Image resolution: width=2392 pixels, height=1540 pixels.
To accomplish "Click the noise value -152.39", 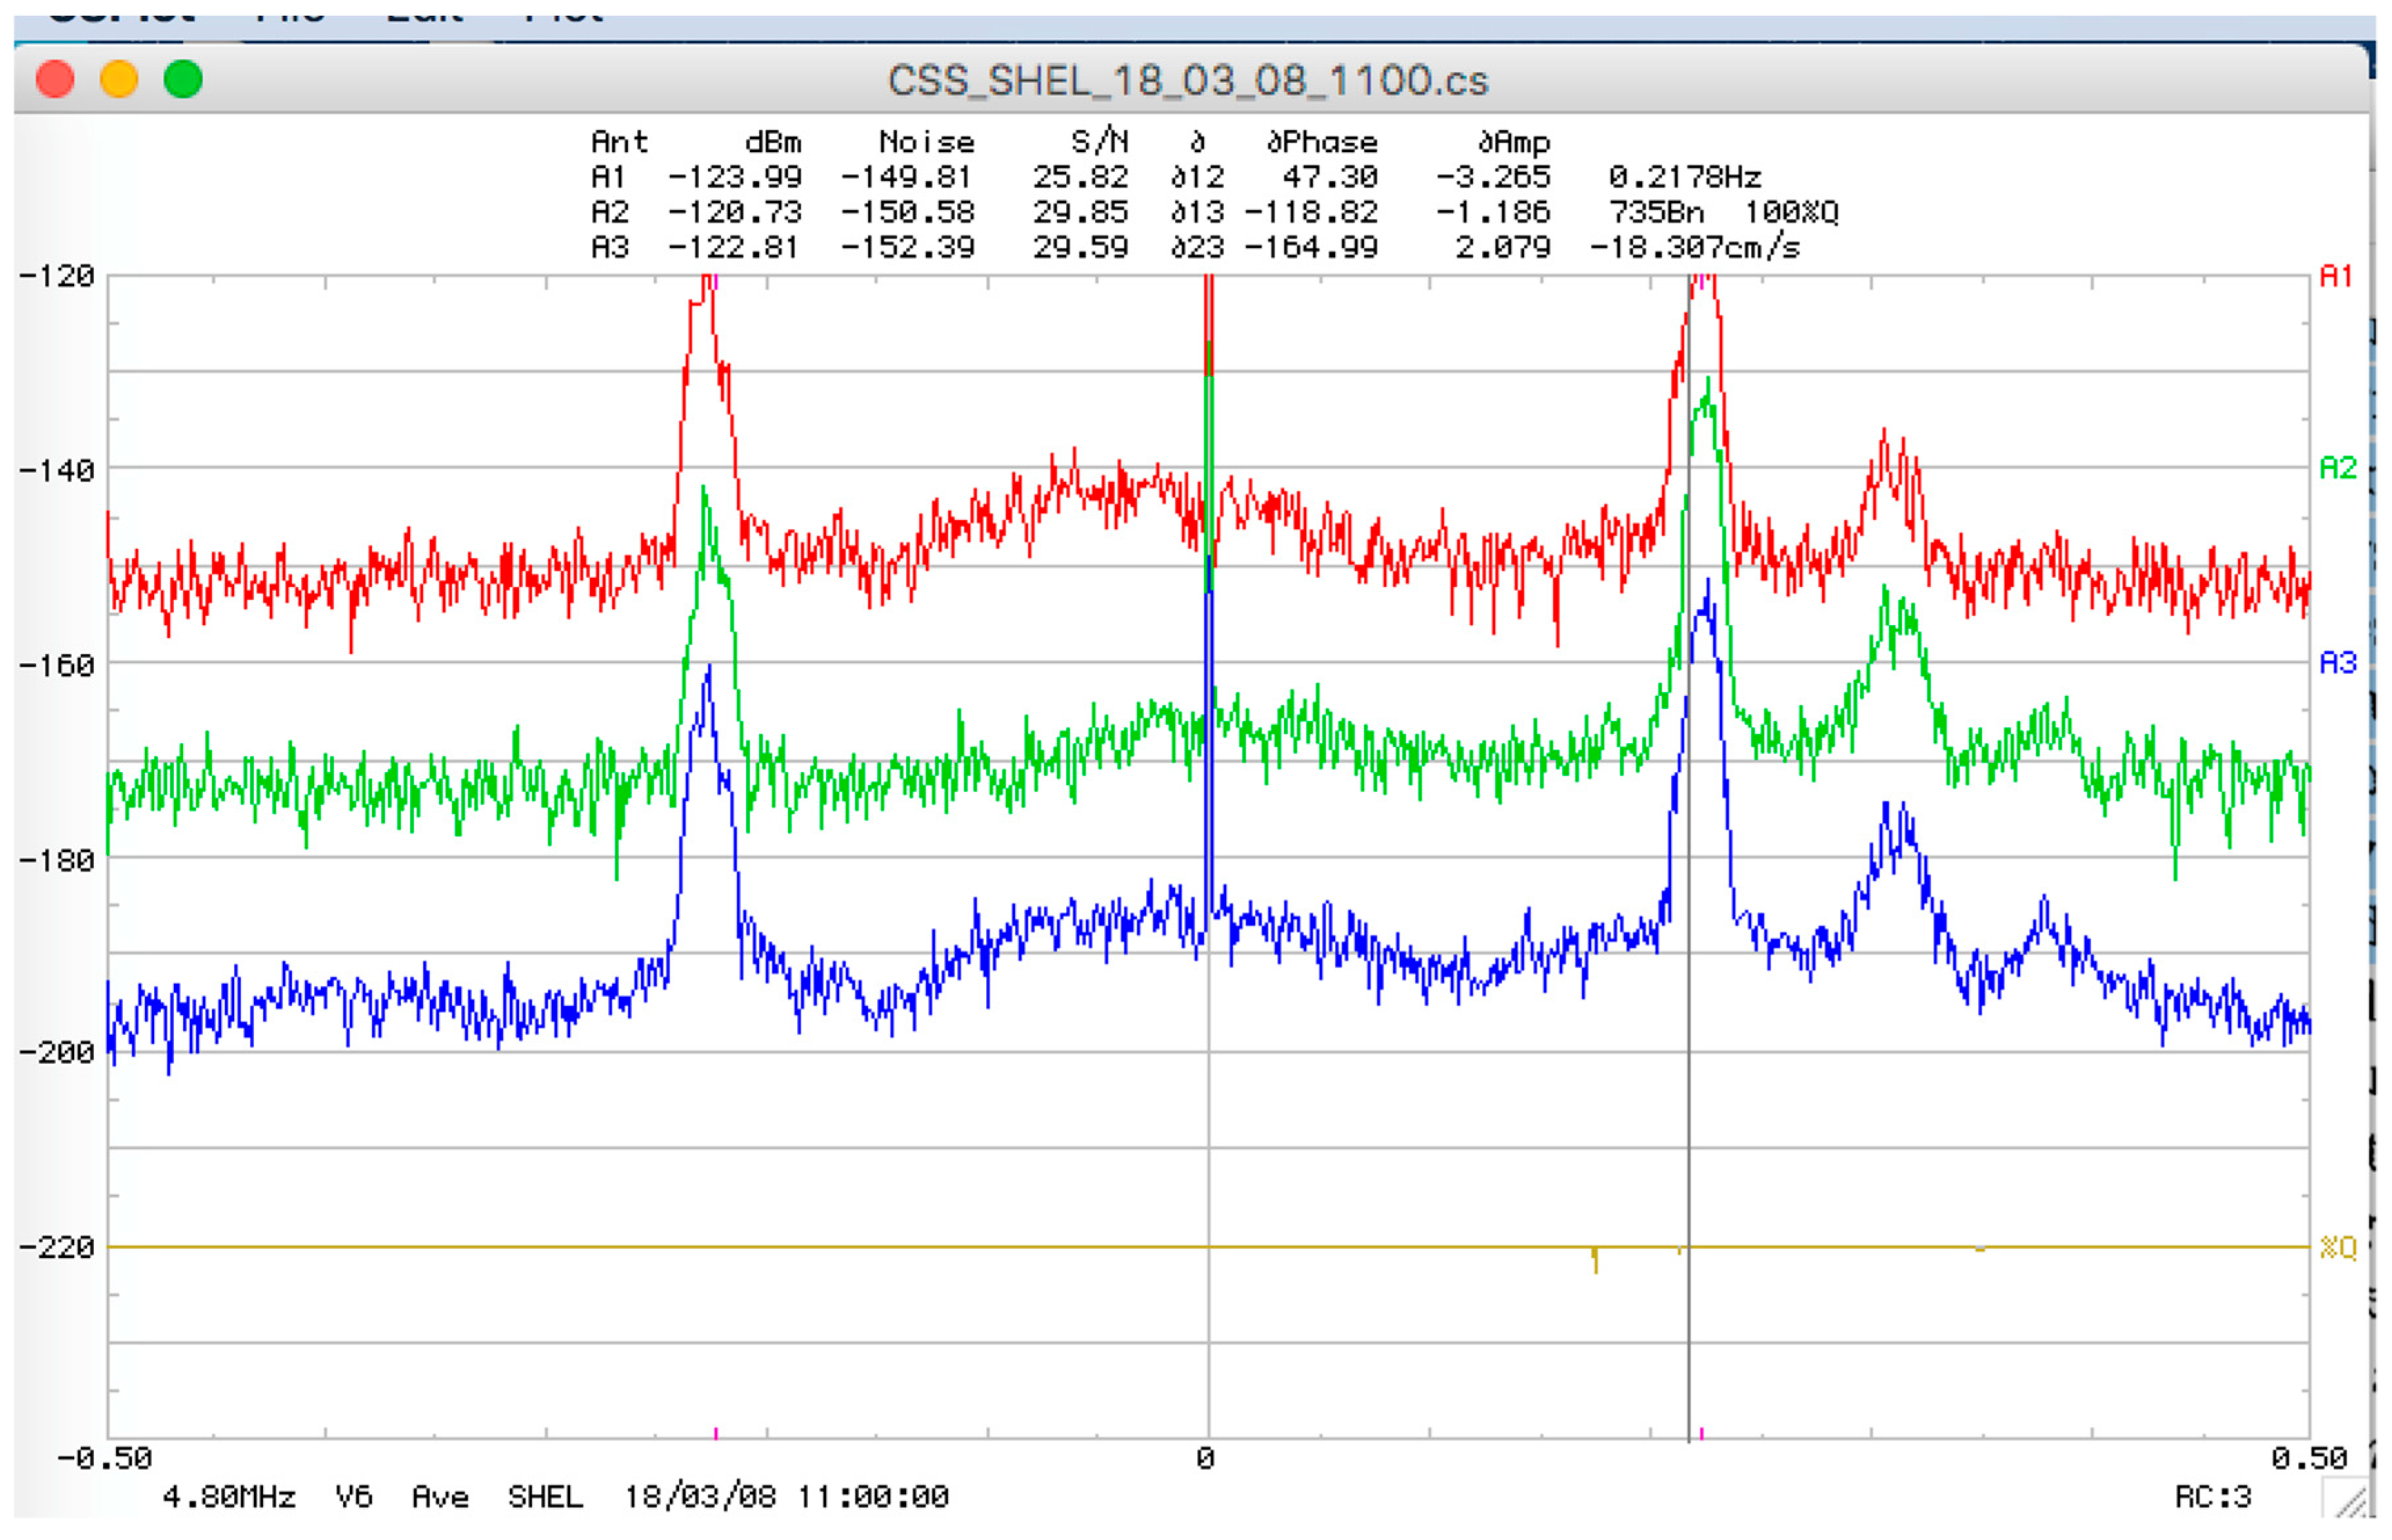I will click(x=907, y=248).
